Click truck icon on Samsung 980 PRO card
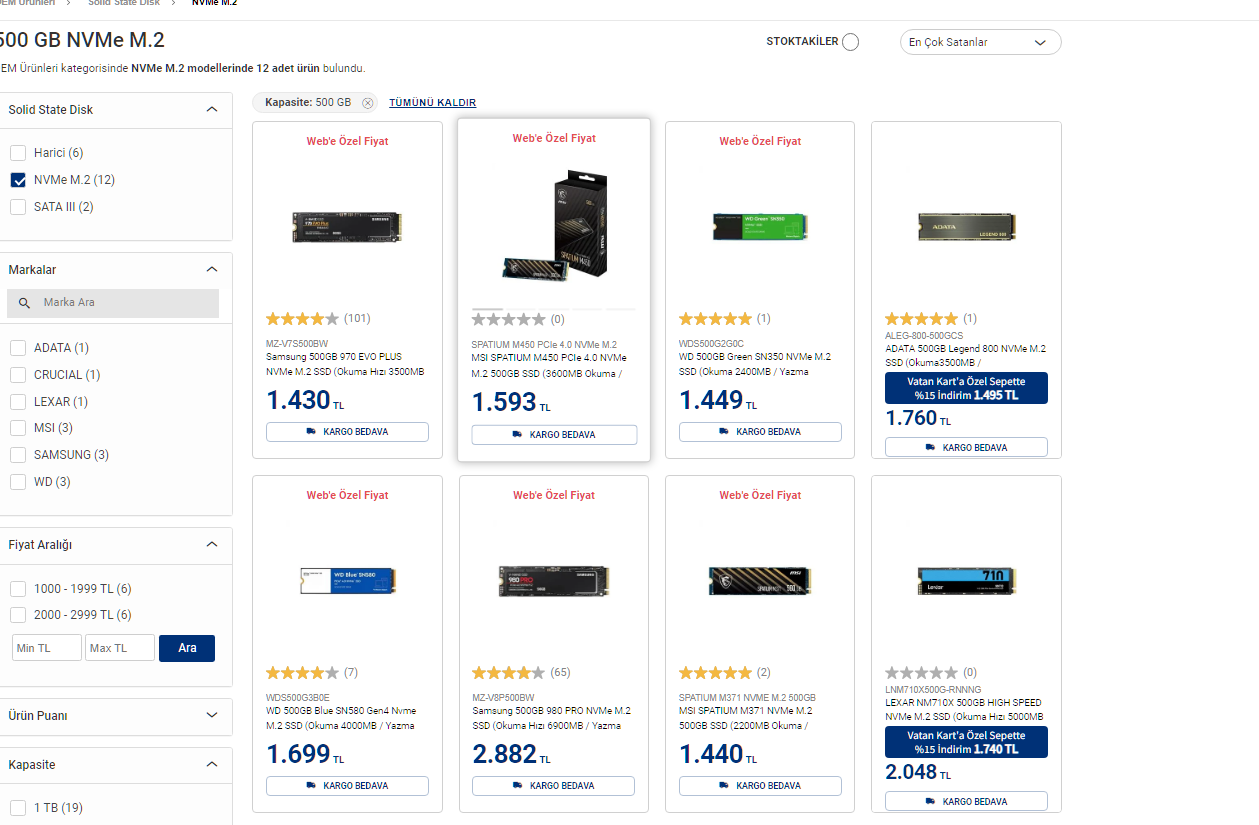This screenshot has width=1259, height=825. click(518, 786)
